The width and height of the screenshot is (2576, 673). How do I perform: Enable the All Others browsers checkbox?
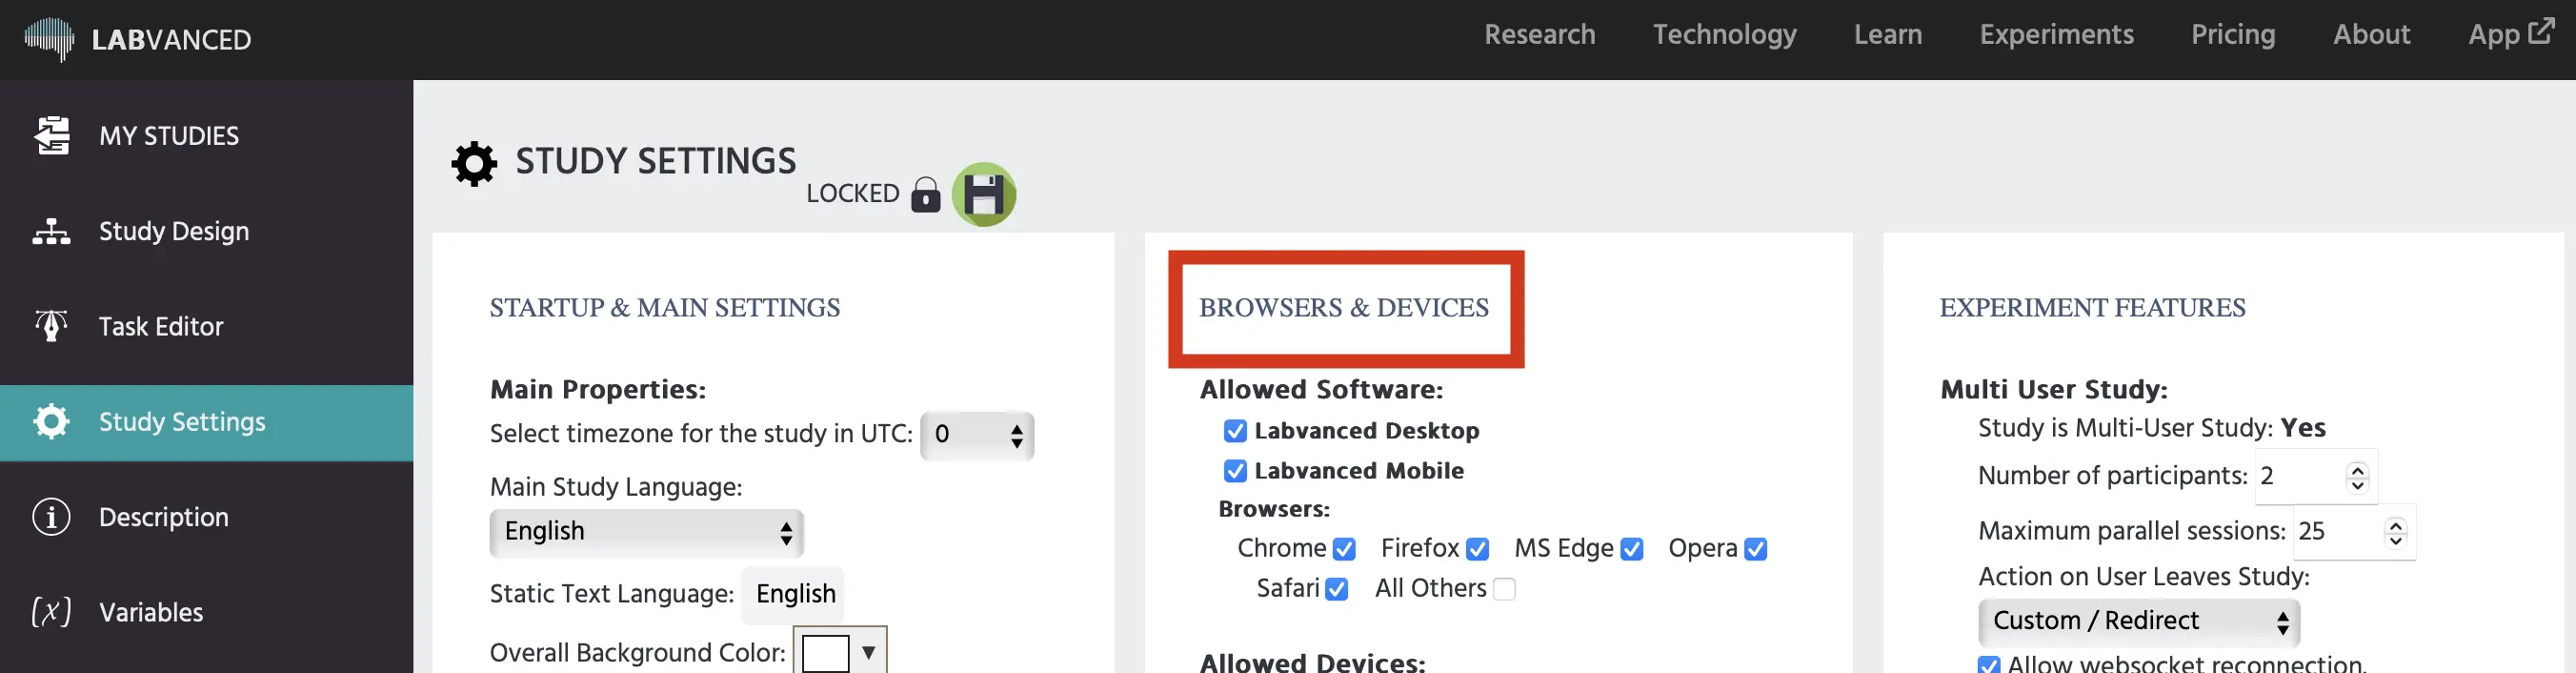pos(1504,589)
